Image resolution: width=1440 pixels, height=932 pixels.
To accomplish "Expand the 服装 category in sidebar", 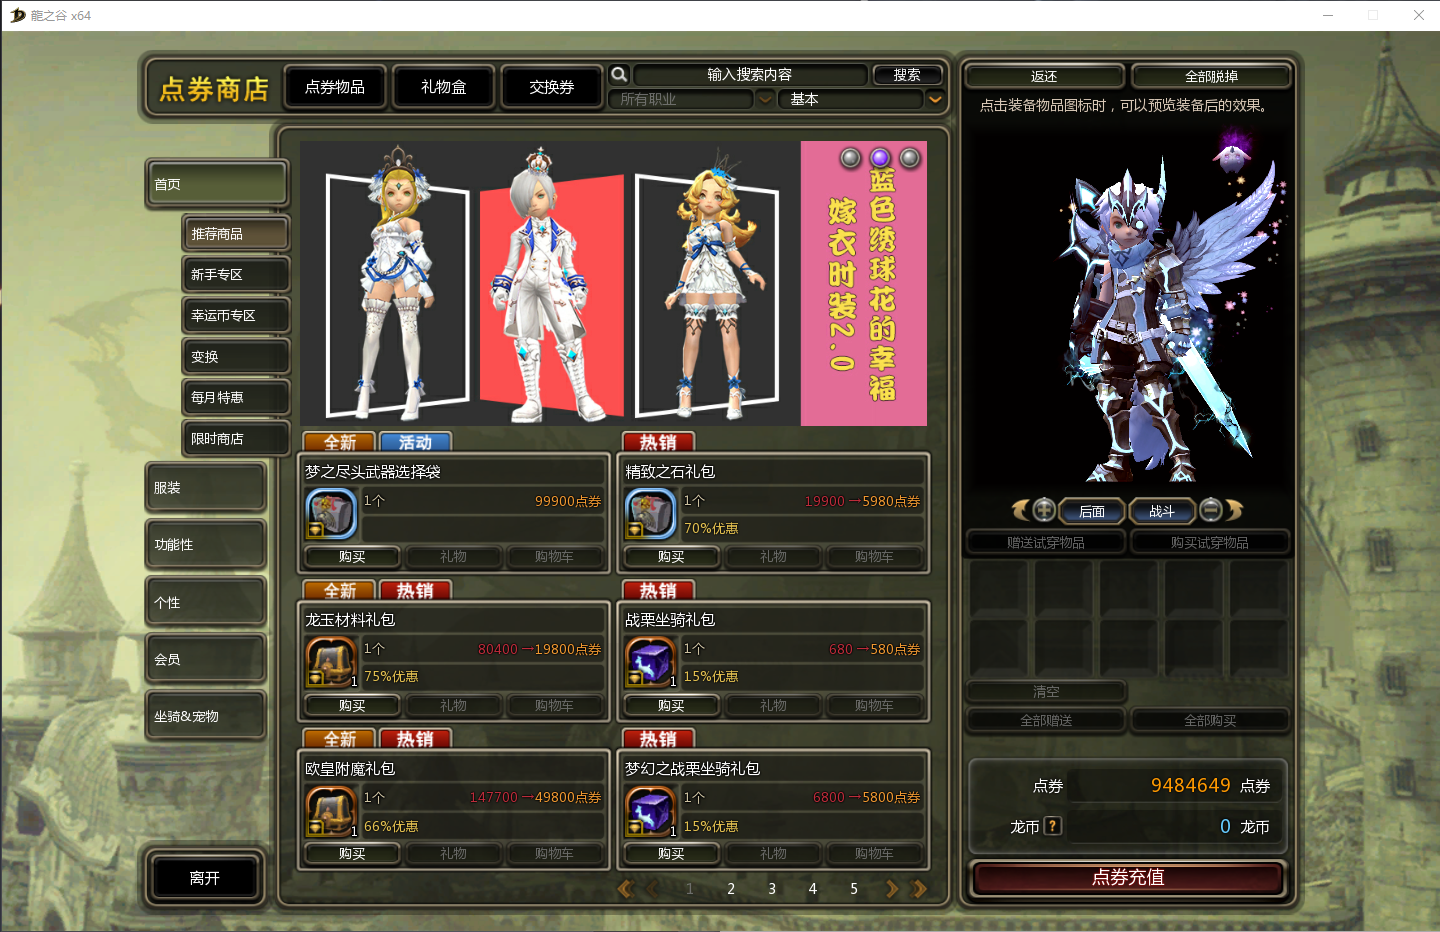I will point(205,488).
